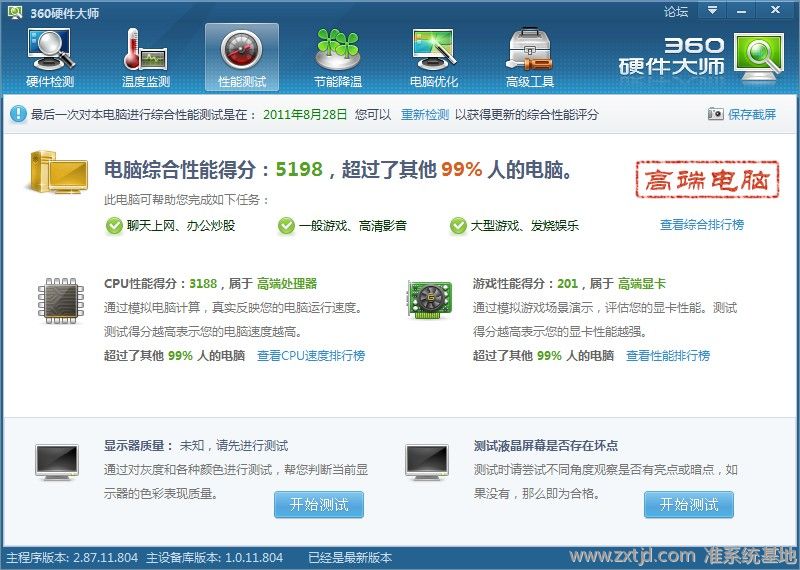Click the overall score 5198
The image size is (800, 570).
point(299,169)
